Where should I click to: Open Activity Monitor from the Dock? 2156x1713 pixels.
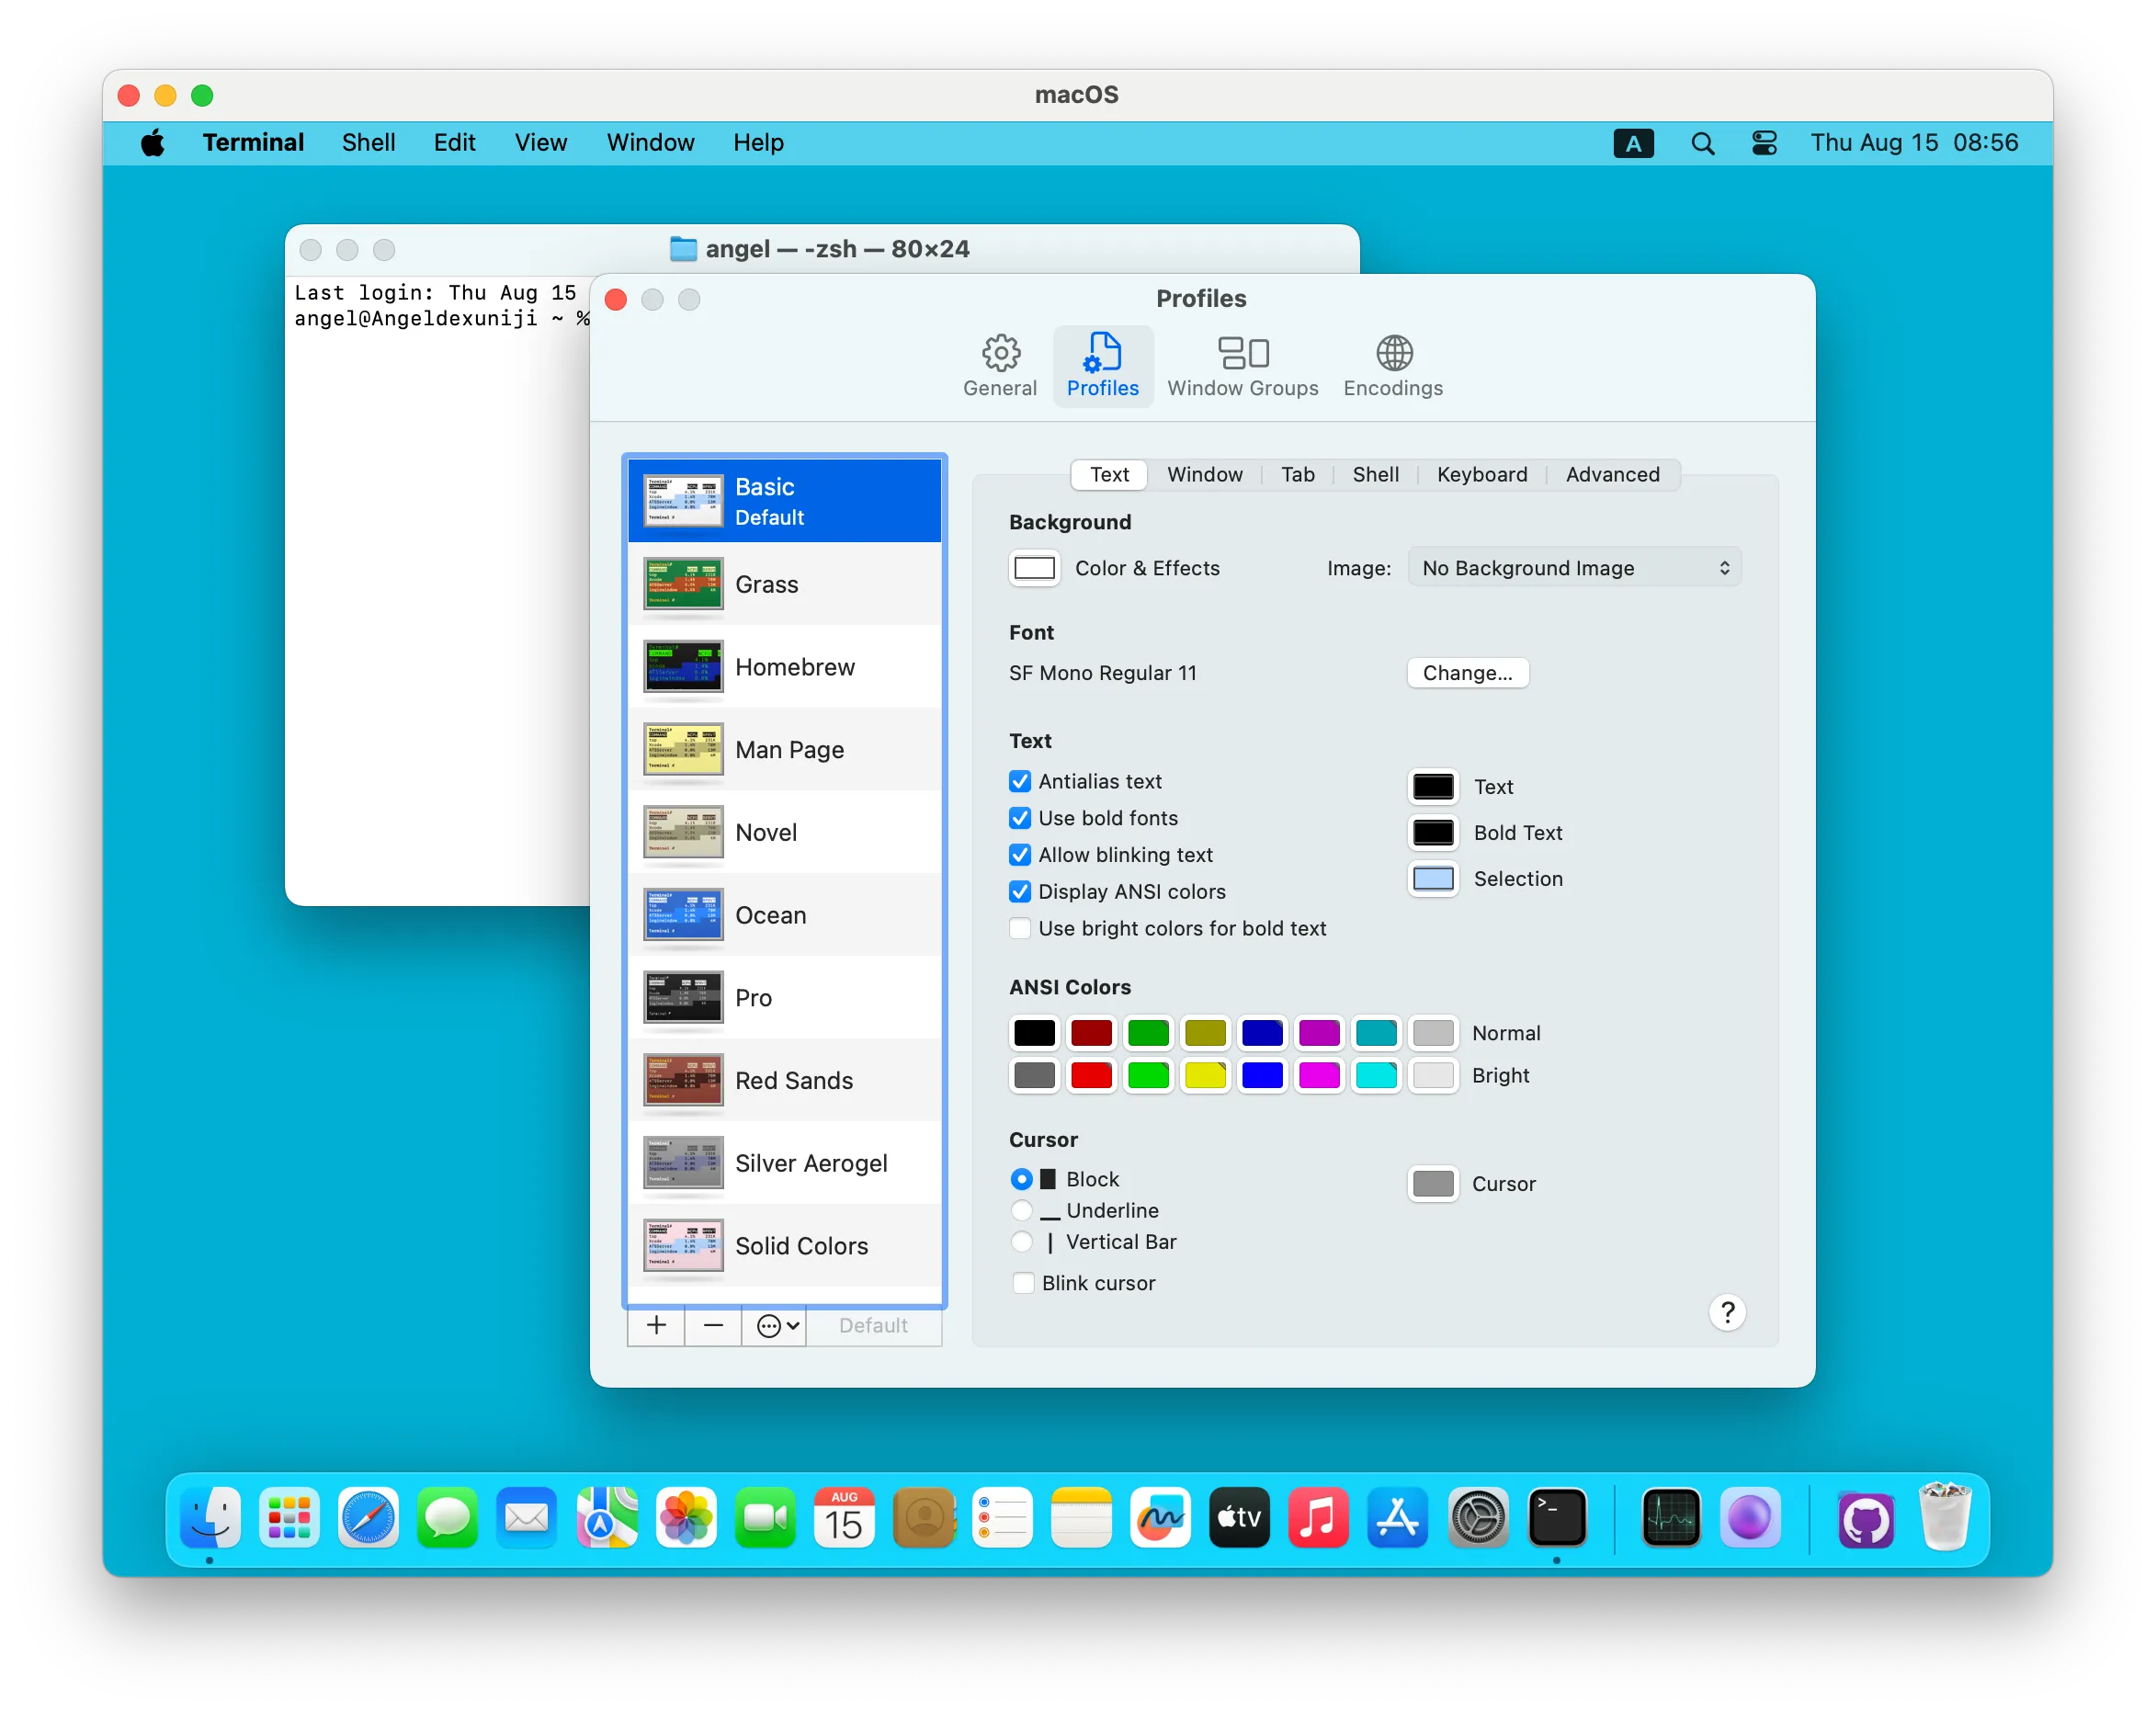pyautogui.click(x=1670, y=1518)
